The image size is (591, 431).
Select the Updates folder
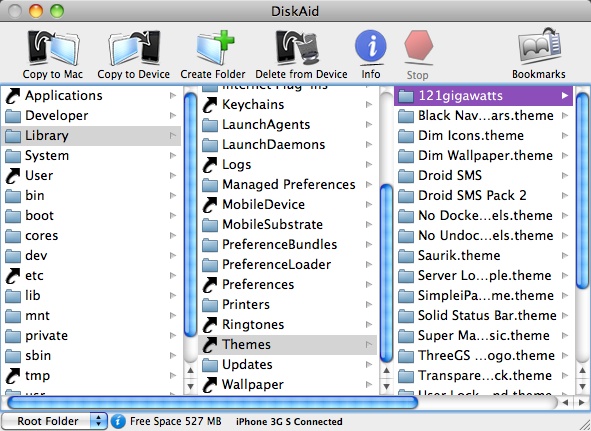[288, 365]
